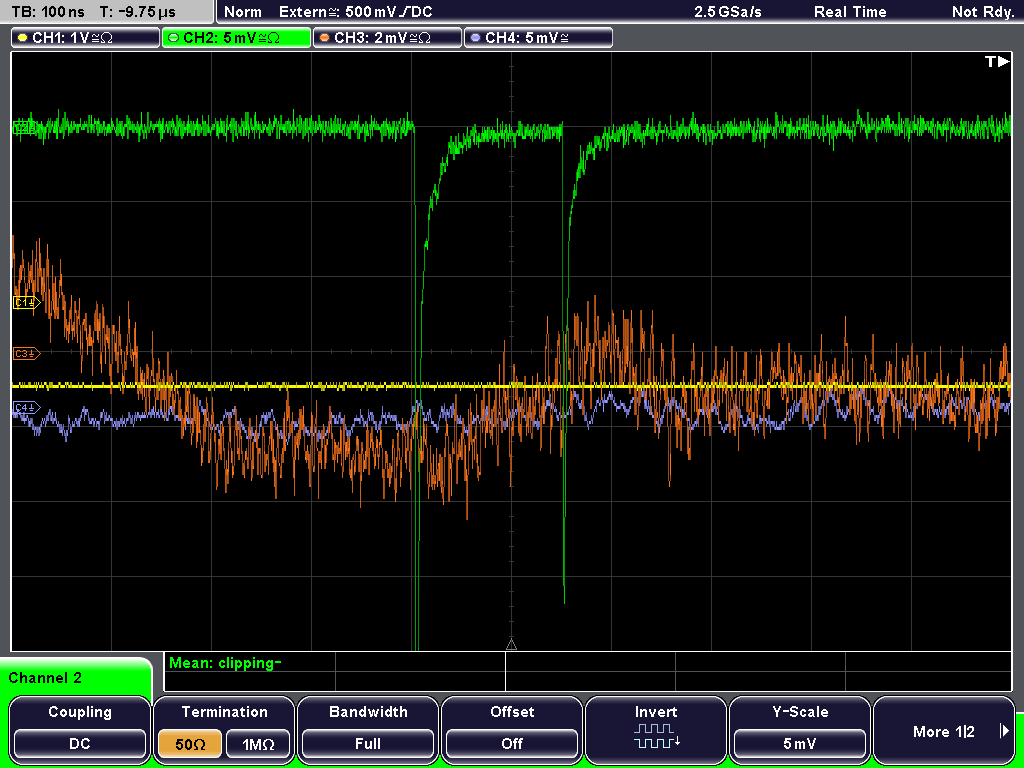Click the C4 ground level marker

click(x=27, y=408)
